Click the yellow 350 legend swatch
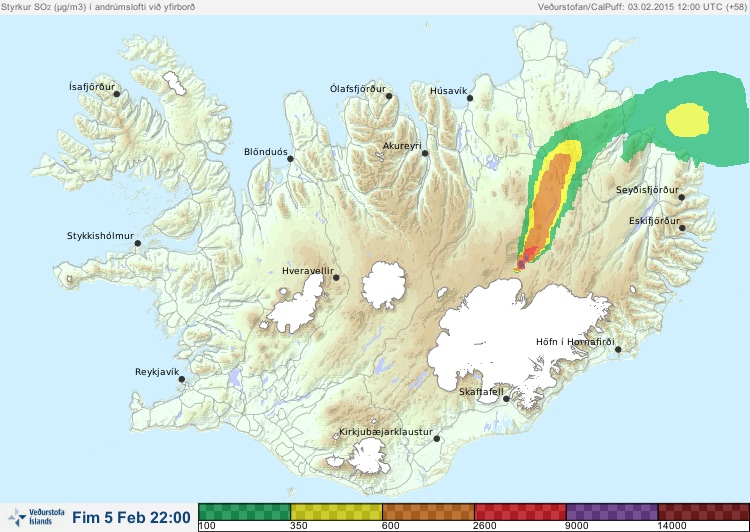The image size is (750, 532). 336,512
